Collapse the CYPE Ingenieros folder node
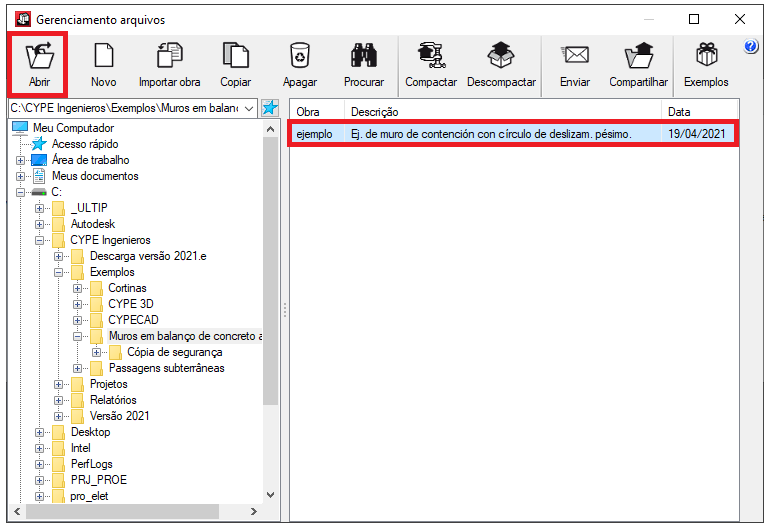This screenshot has width=770, height=530. (x=41, y=240)
